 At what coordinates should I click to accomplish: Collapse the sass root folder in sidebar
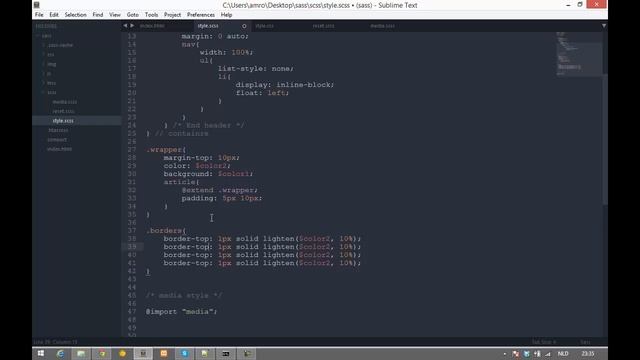pyautogui.click(x=47, y=36)
